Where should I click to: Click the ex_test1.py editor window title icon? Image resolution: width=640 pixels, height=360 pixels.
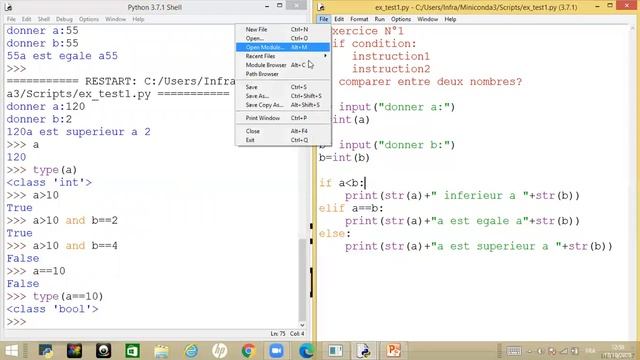tap(321, 7)
